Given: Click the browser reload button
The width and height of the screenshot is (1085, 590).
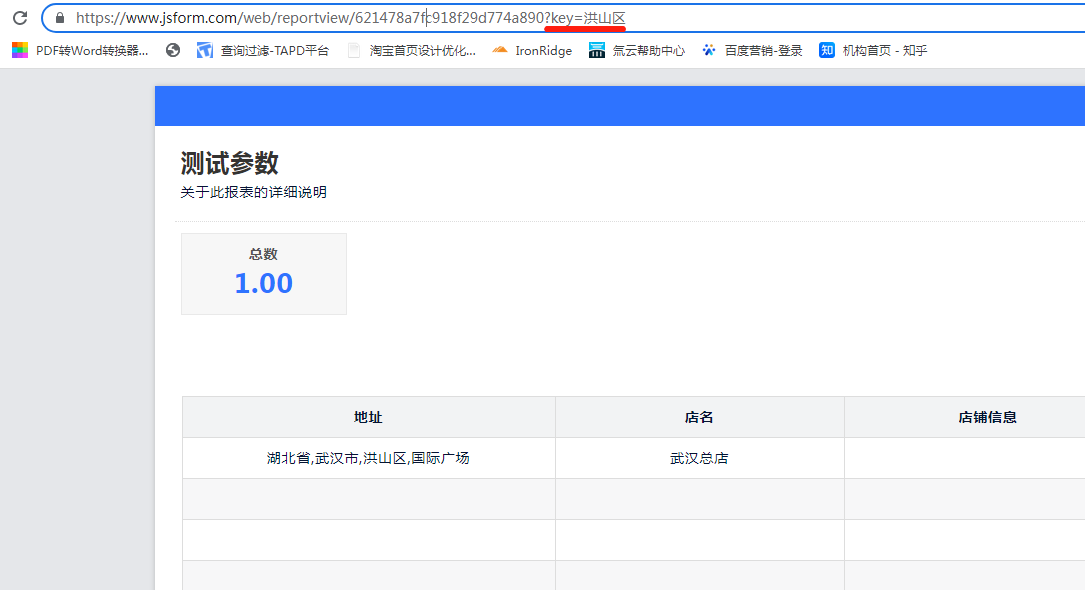Looking at the screenshot, I should (19, 18).
